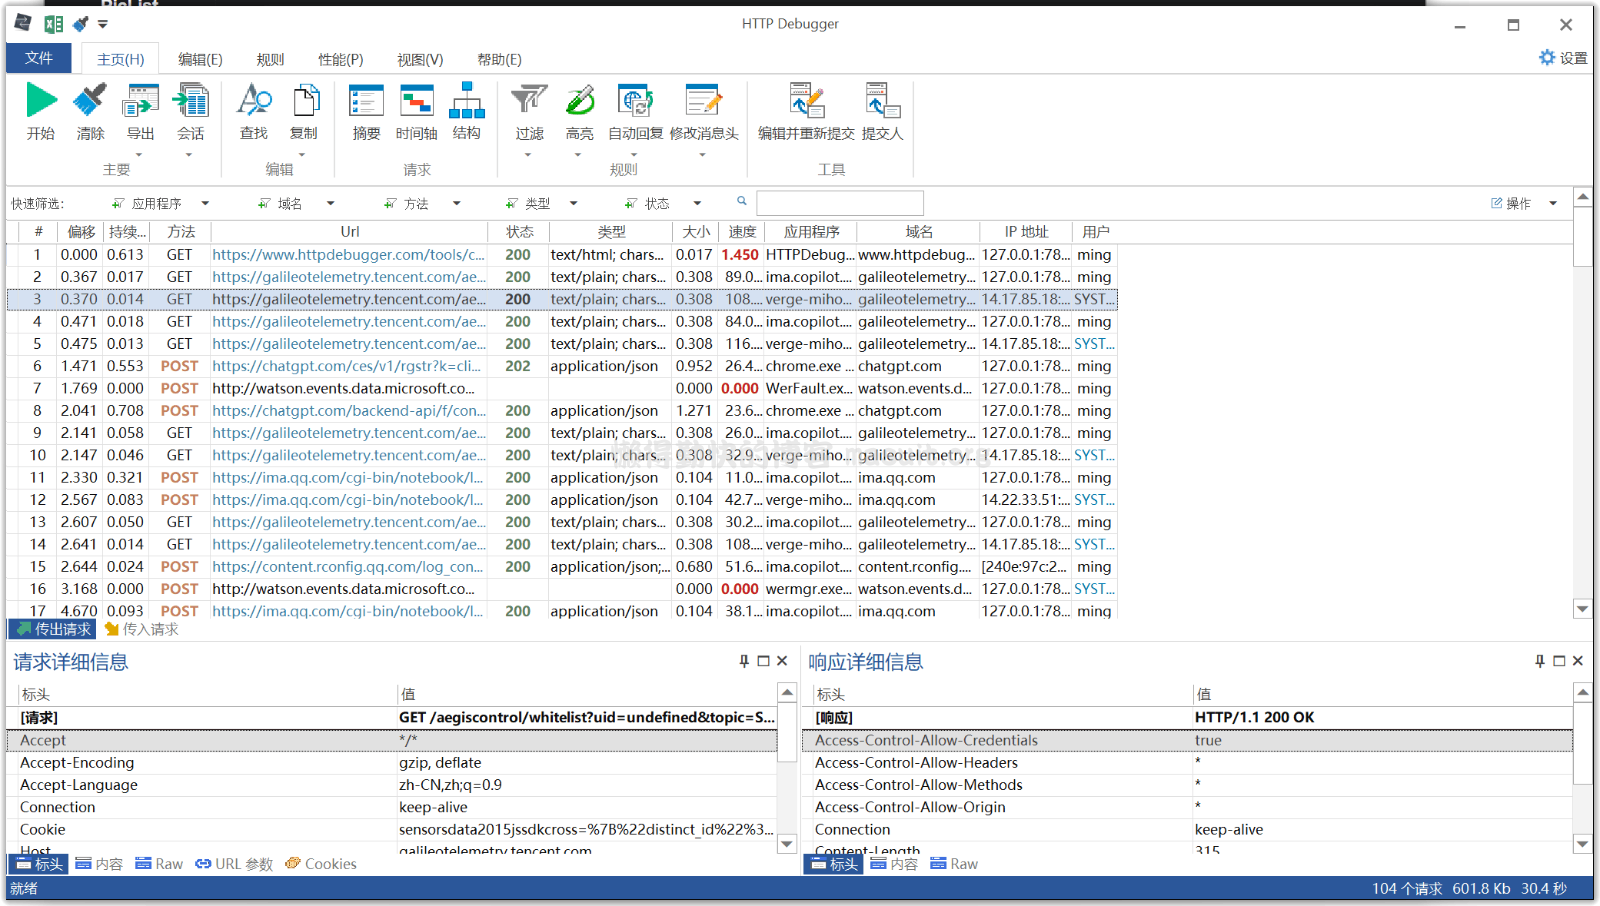Click the content.rconfig.qq.com URL in row 15
Viewport: 1600px width, 906px height.
coord(347,566)
